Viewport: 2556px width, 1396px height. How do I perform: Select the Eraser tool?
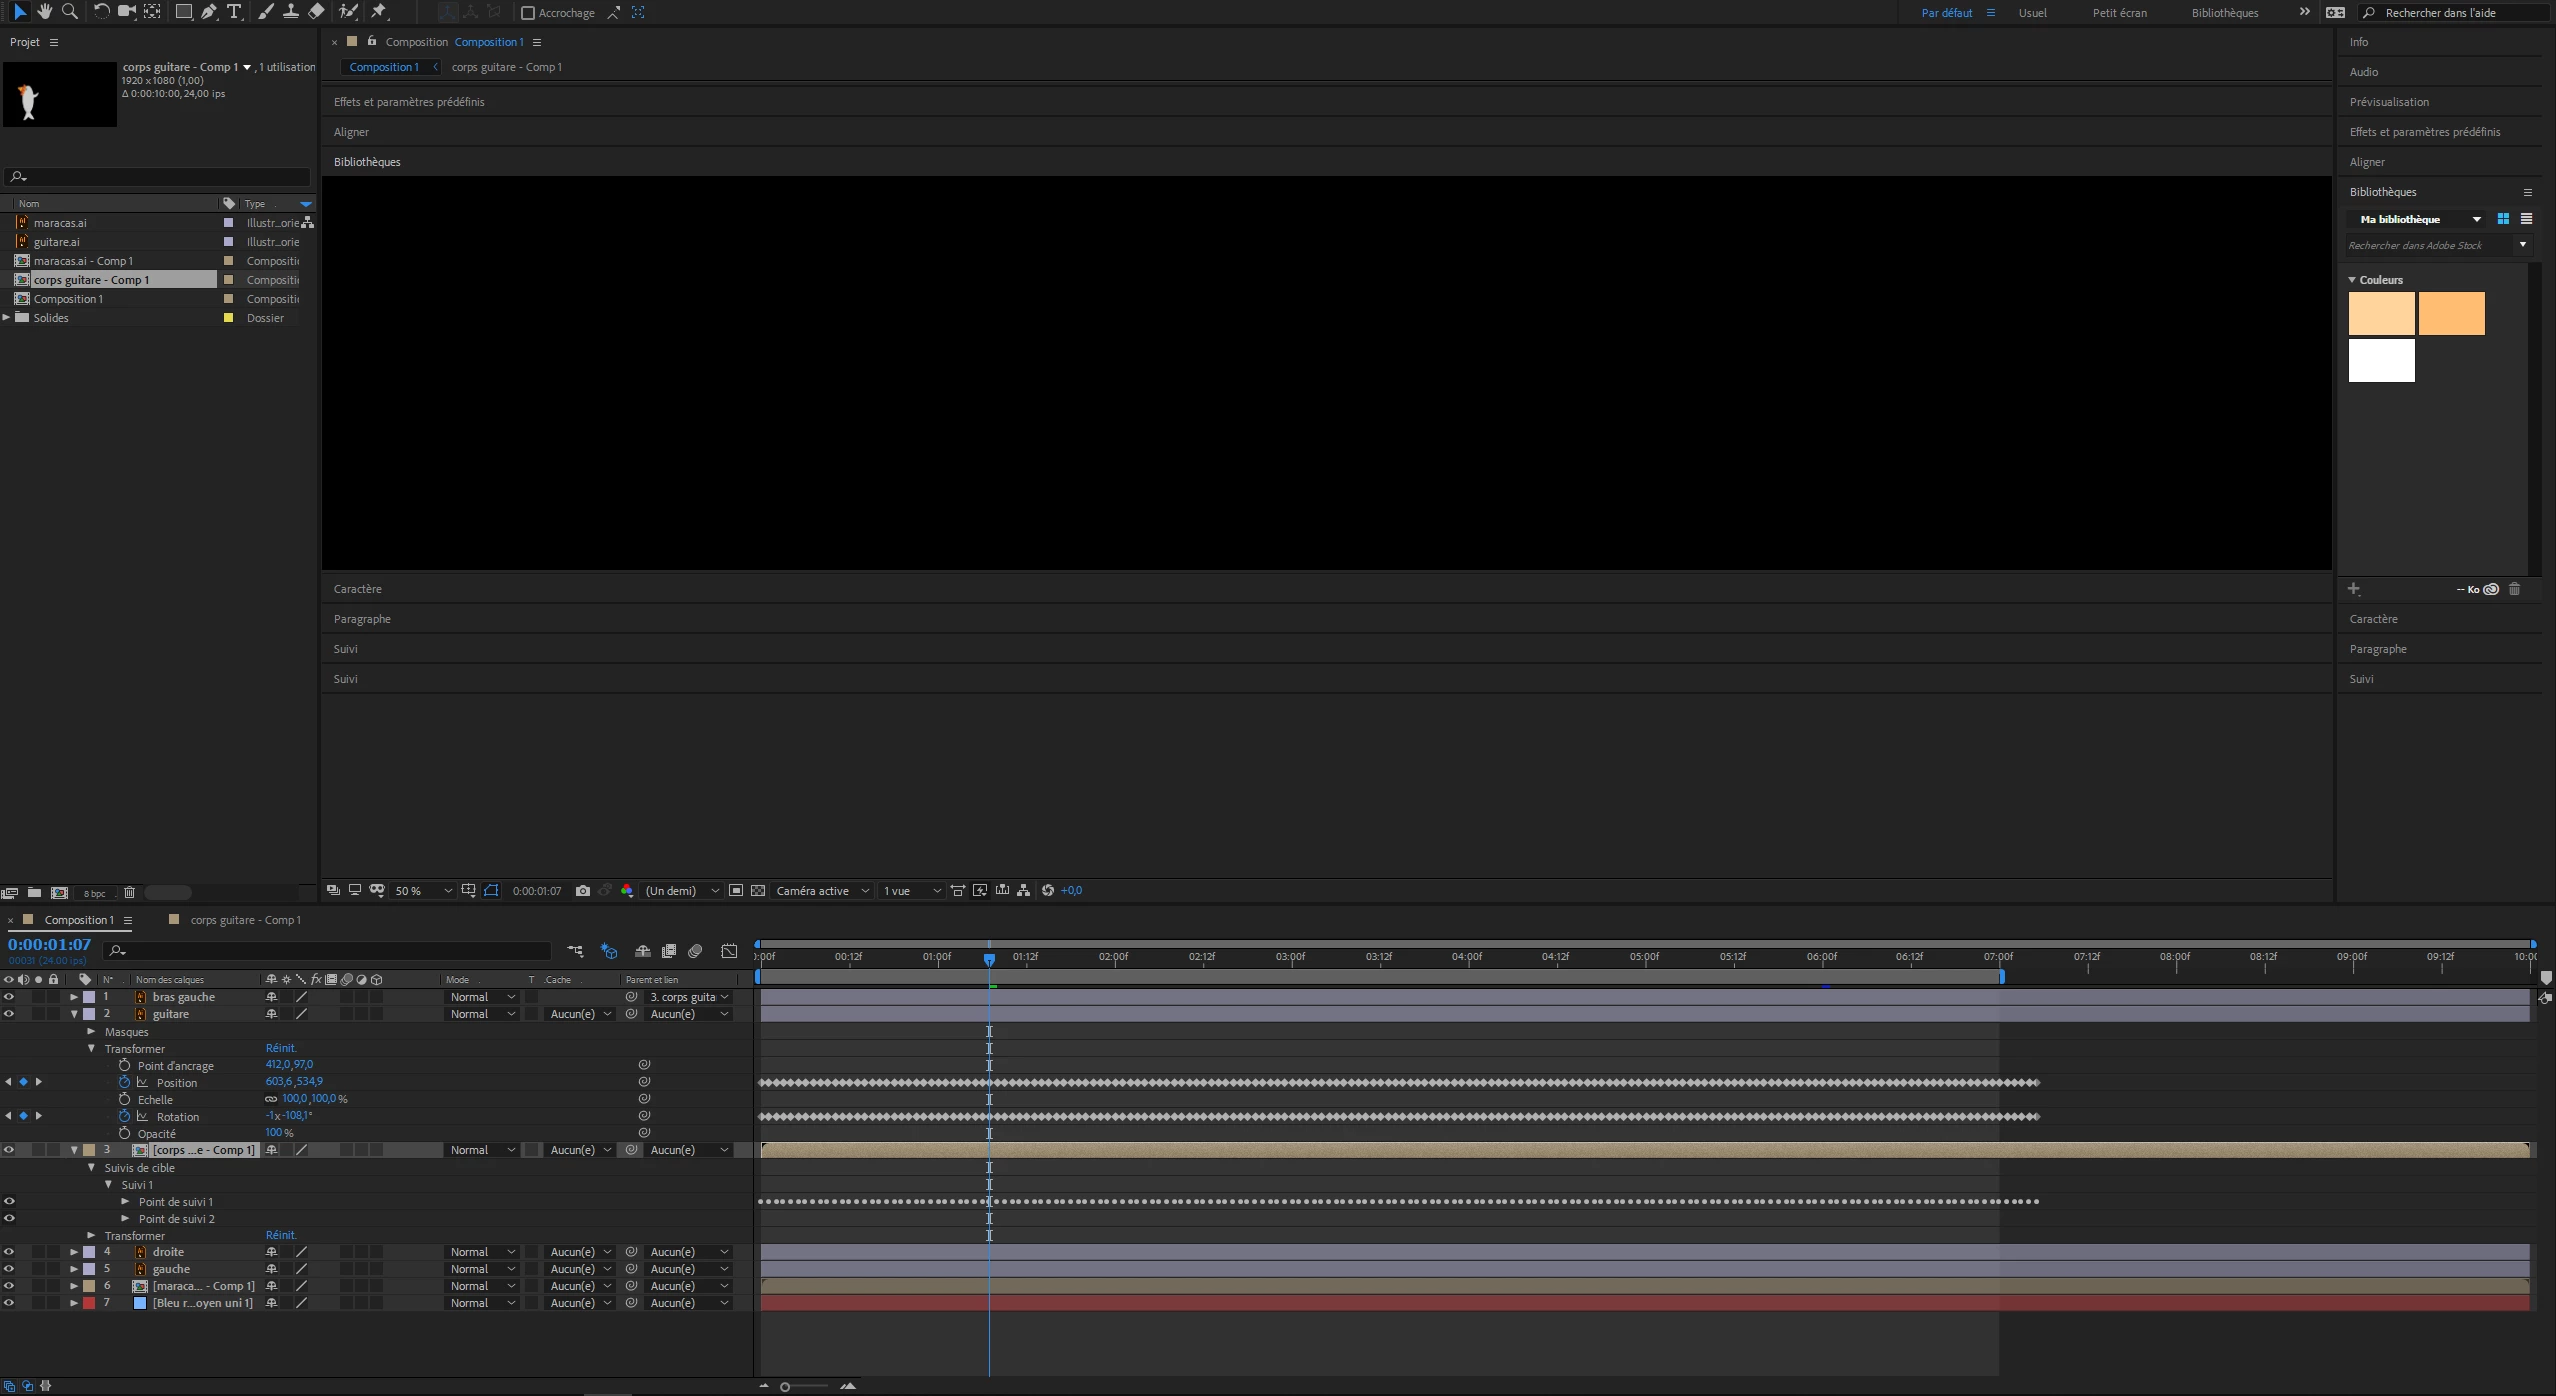click(317, 11)
